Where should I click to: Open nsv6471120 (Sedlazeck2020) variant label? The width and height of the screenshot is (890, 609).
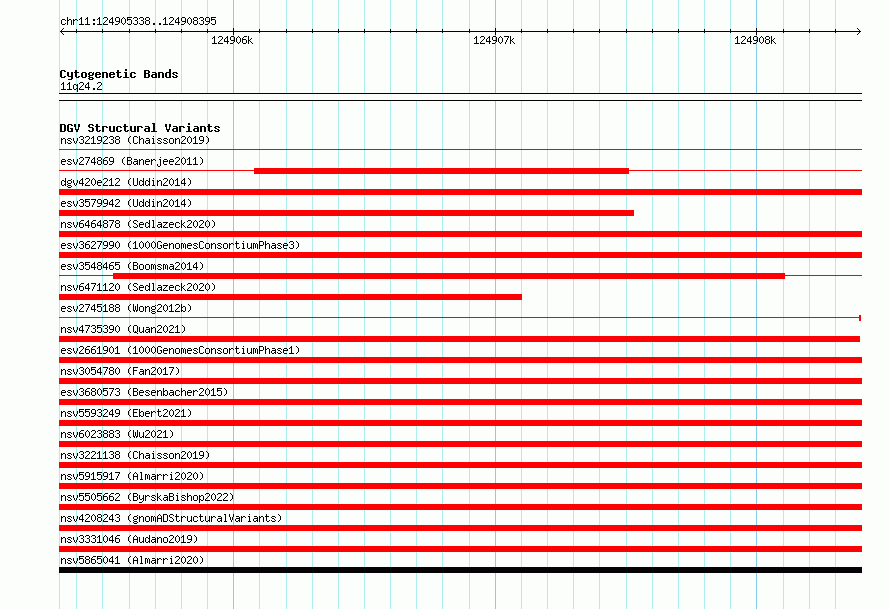tap(138, 287)
